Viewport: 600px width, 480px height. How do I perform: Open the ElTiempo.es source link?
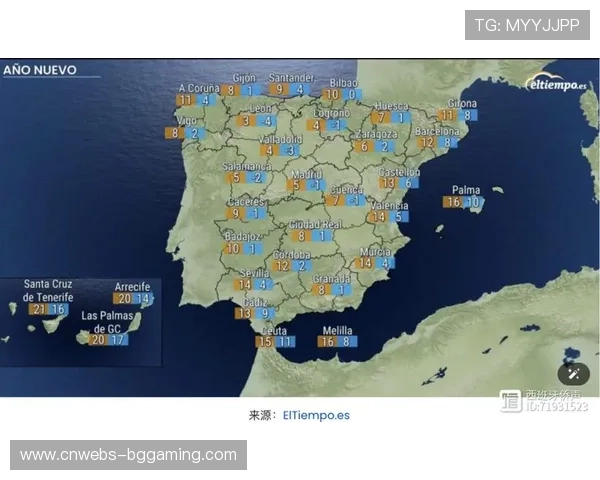point(316,414)
